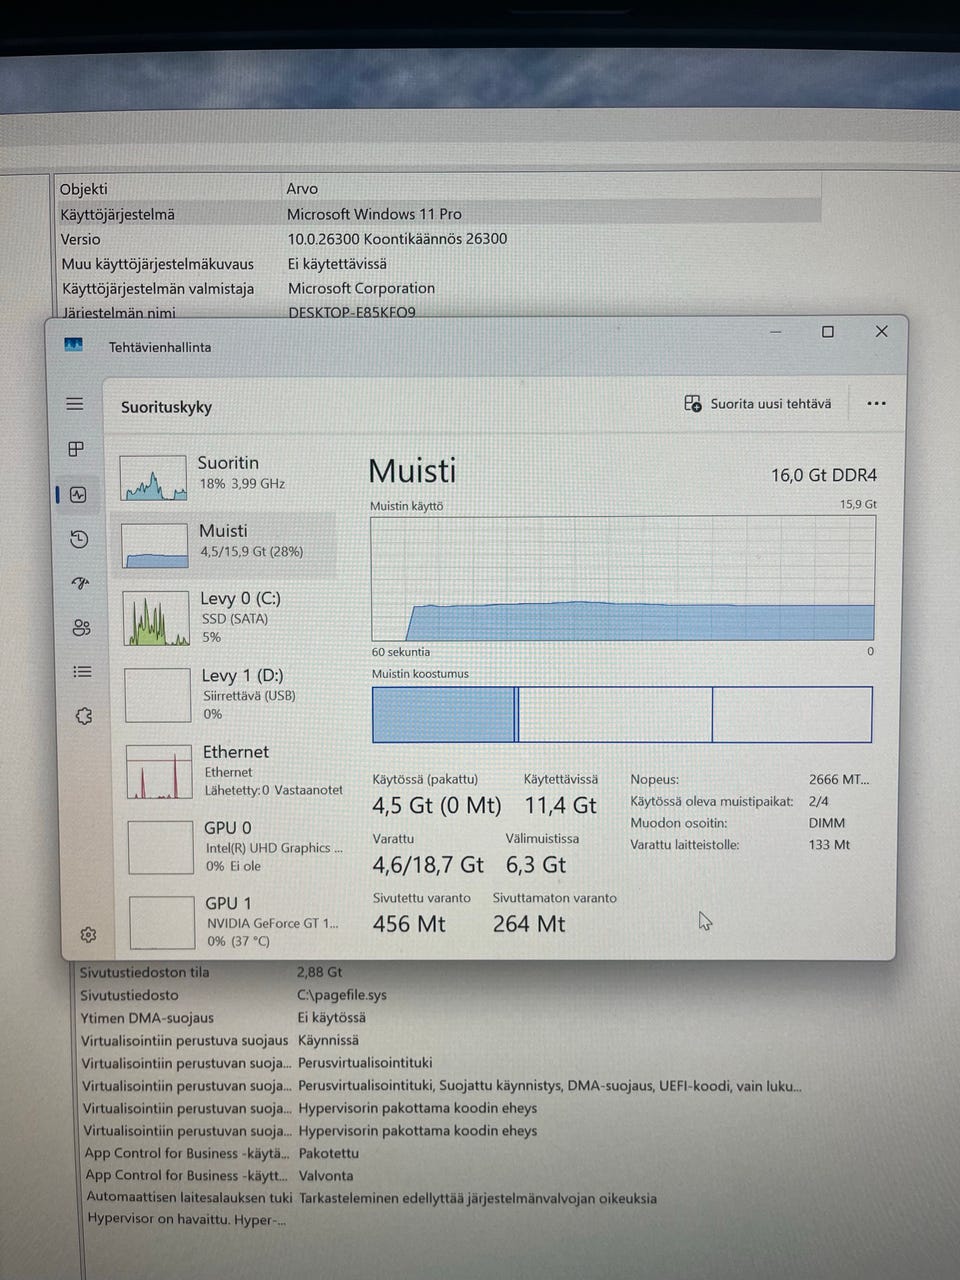Open Task Manager settings gear icon

tap(88, 934)
